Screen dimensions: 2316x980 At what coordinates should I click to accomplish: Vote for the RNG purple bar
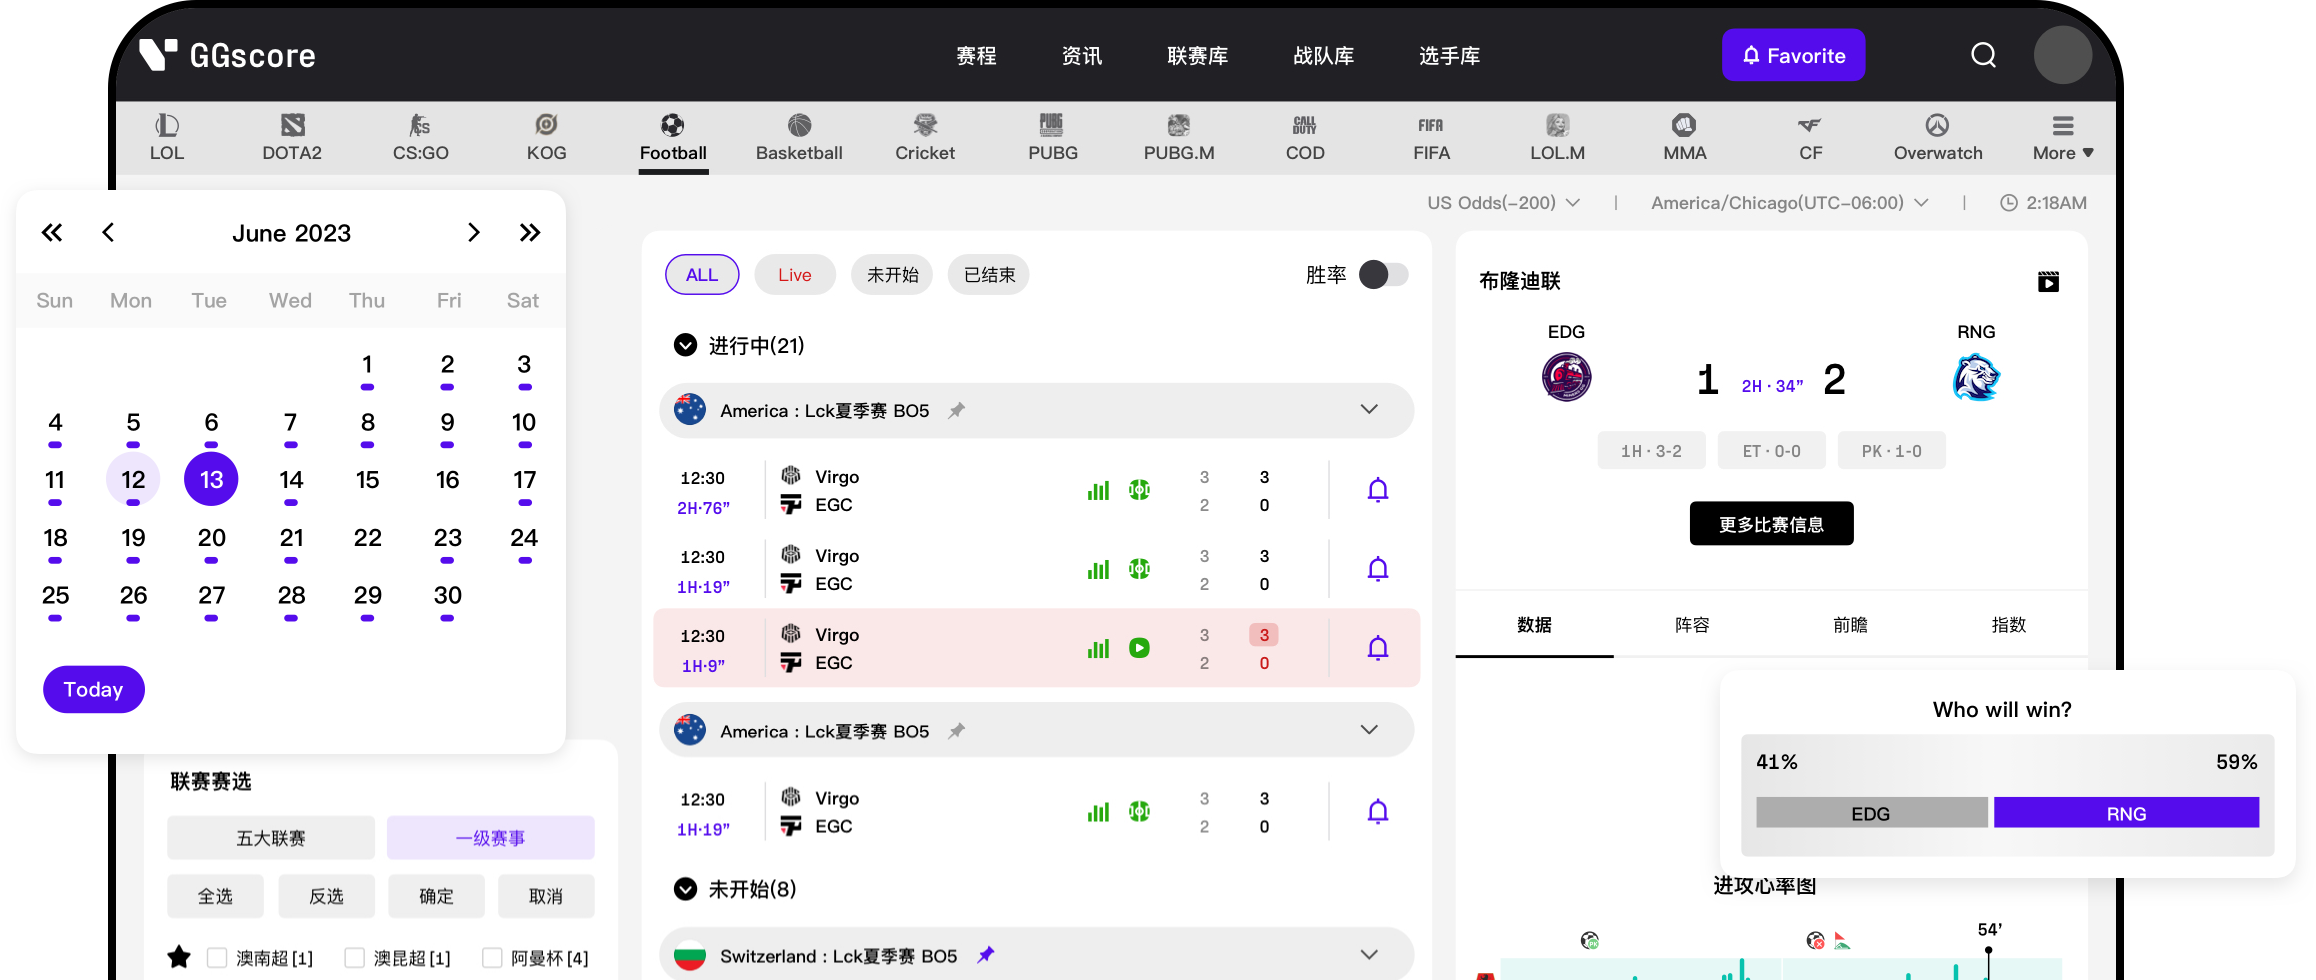pyautogui.click(x=2126, y=813)
